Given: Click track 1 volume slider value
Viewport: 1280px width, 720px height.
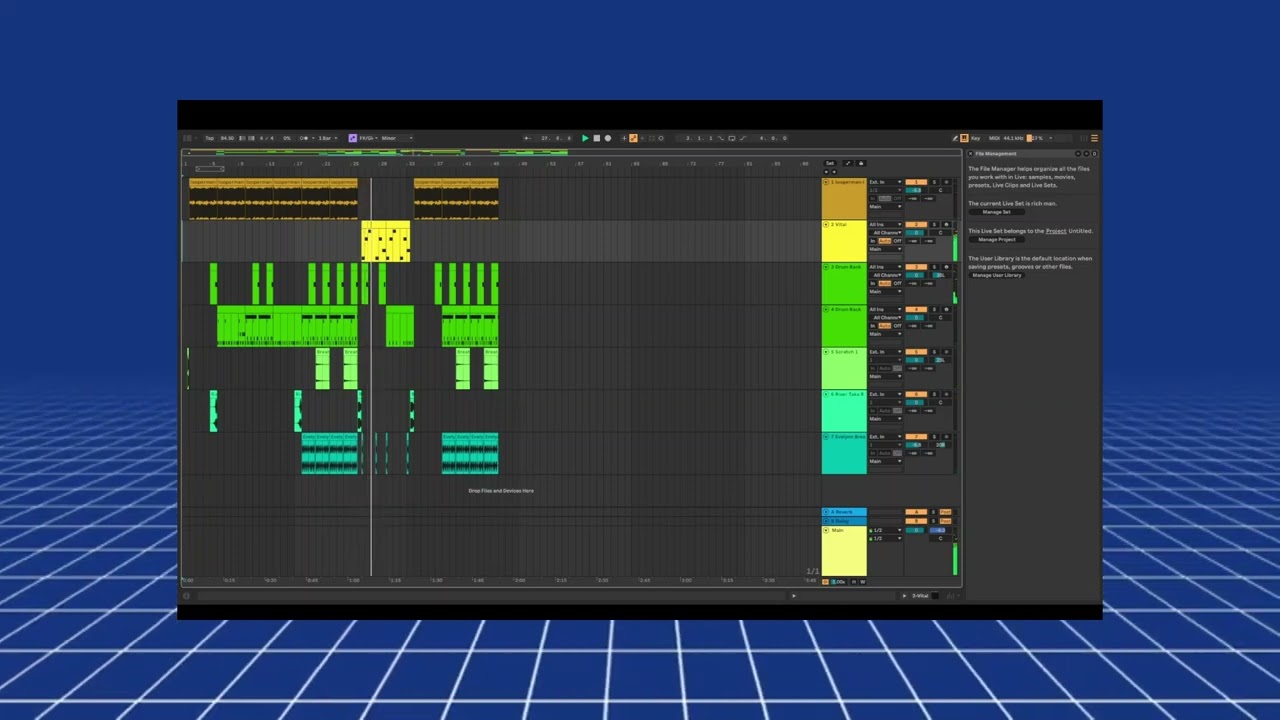Looking at the screenshot, I should click(916, 190).
